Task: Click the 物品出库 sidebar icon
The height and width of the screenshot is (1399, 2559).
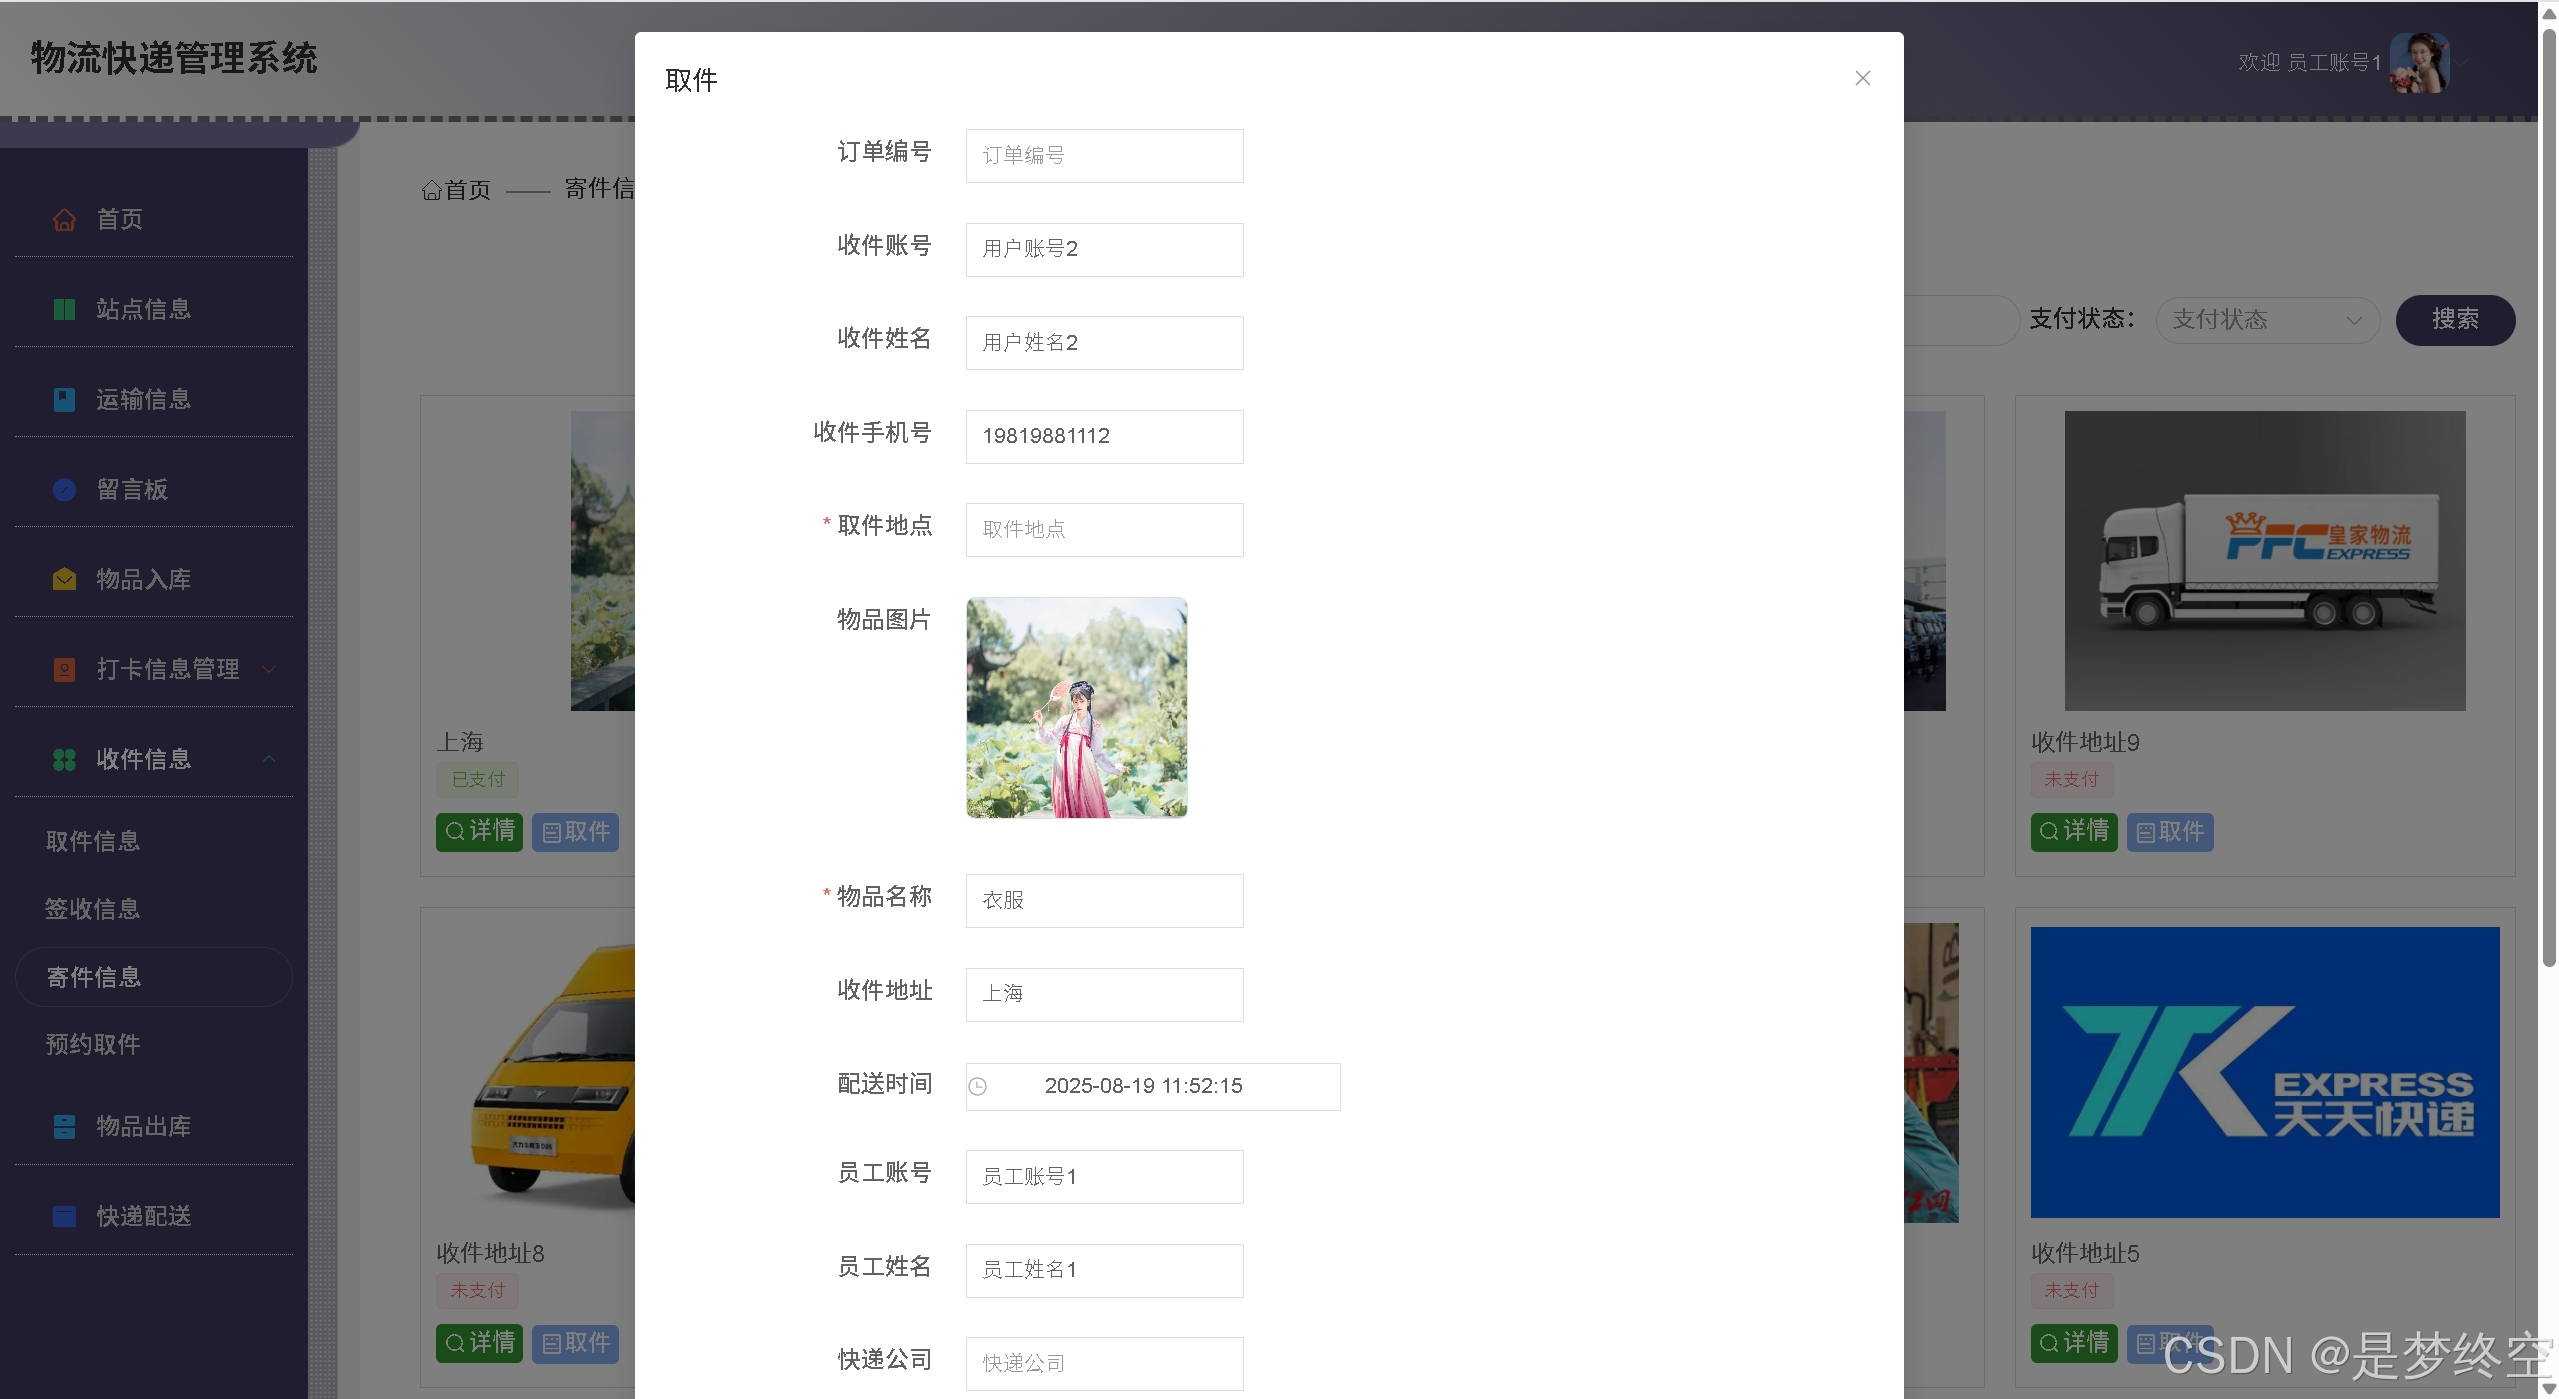Action: click(64, 1126)
